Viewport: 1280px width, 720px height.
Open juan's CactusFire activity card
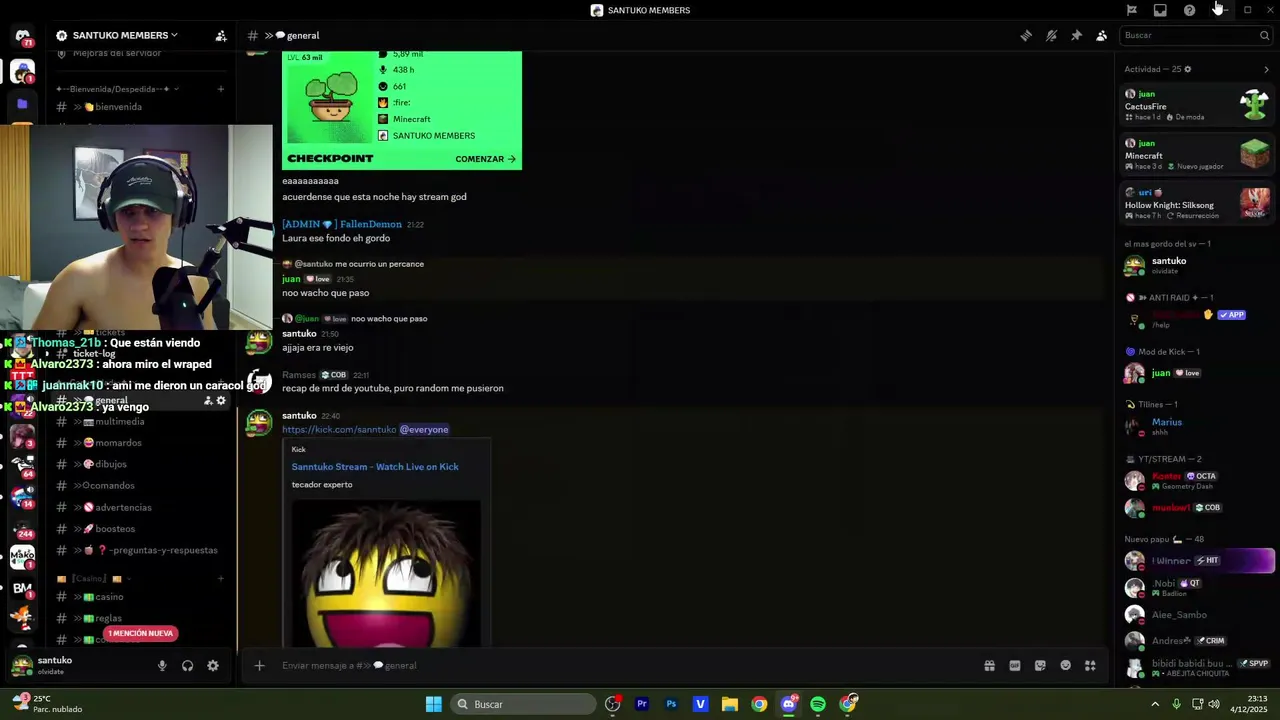tap(1196, 104)
